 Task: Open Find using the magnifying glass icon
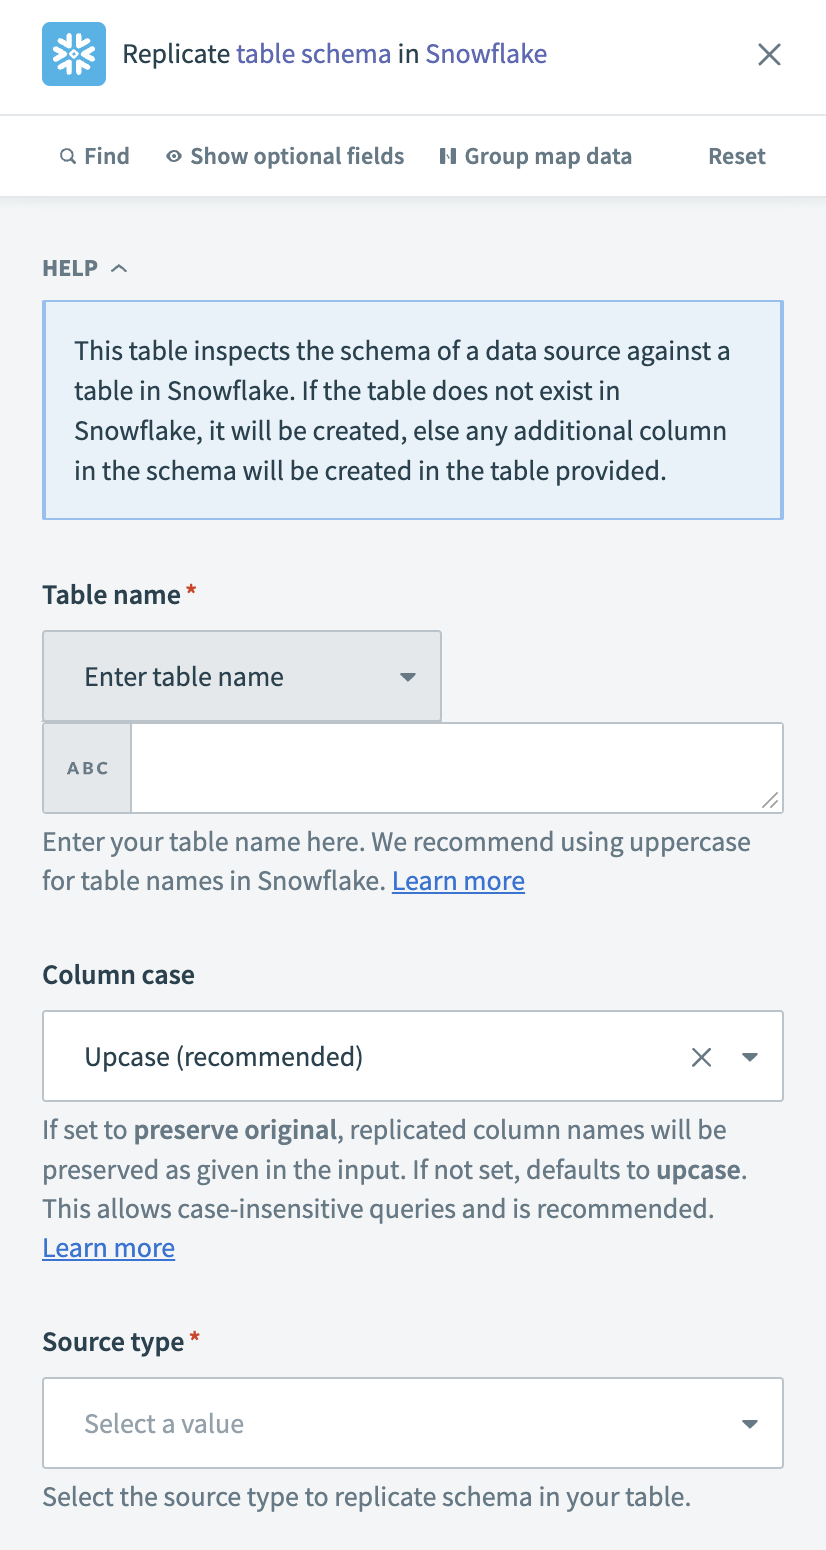click(x=68, y=156)
